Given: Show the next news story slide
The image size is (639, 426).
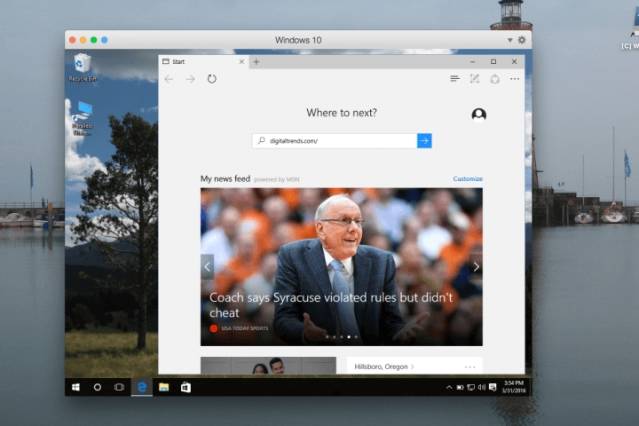Looking at the screenshot, I should (476, 267).
